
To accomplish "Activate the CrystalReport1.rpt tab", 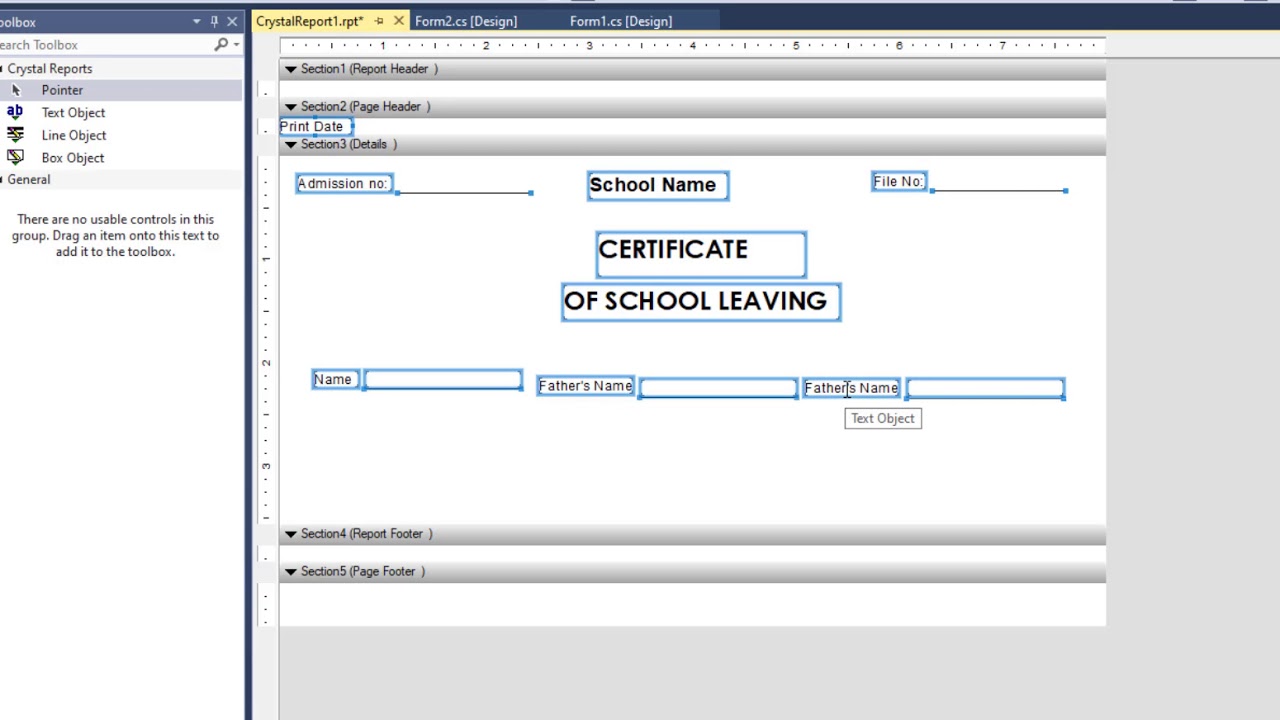I will (310, 21).
